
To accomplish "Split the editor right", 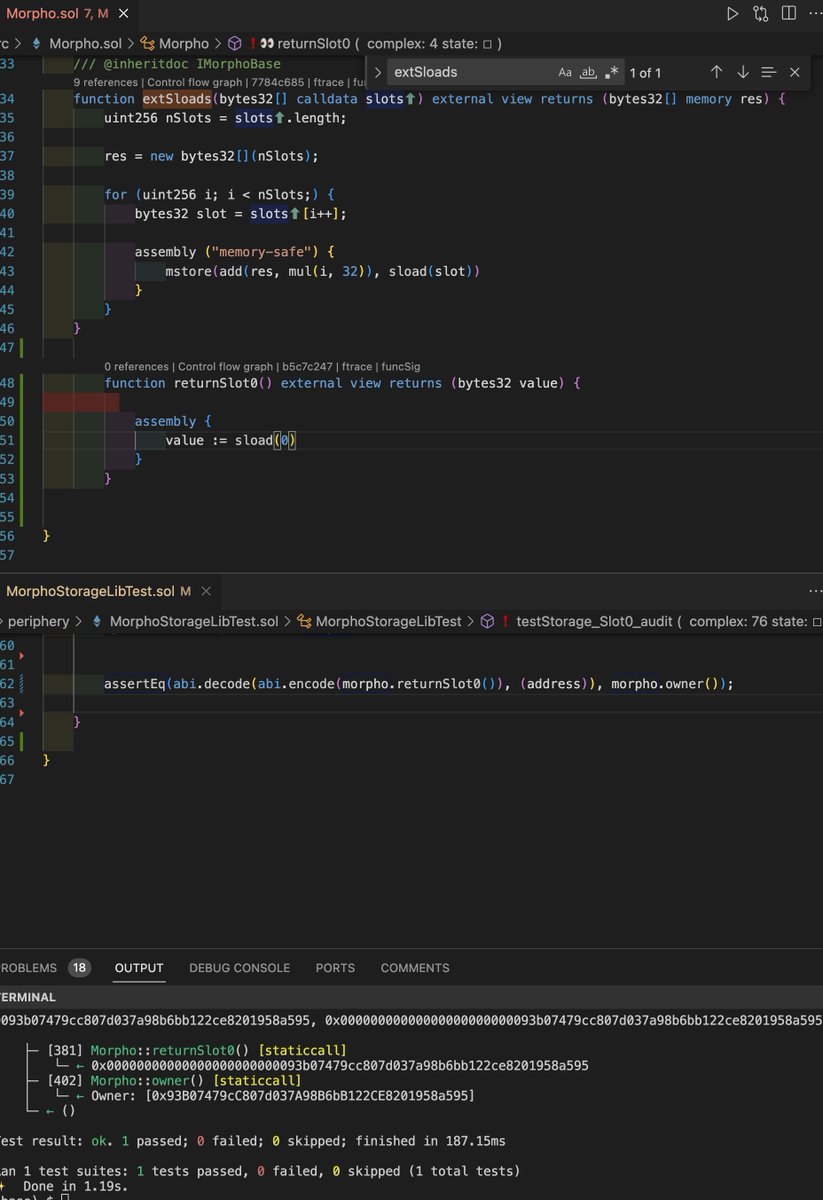I will click(789, 14).
